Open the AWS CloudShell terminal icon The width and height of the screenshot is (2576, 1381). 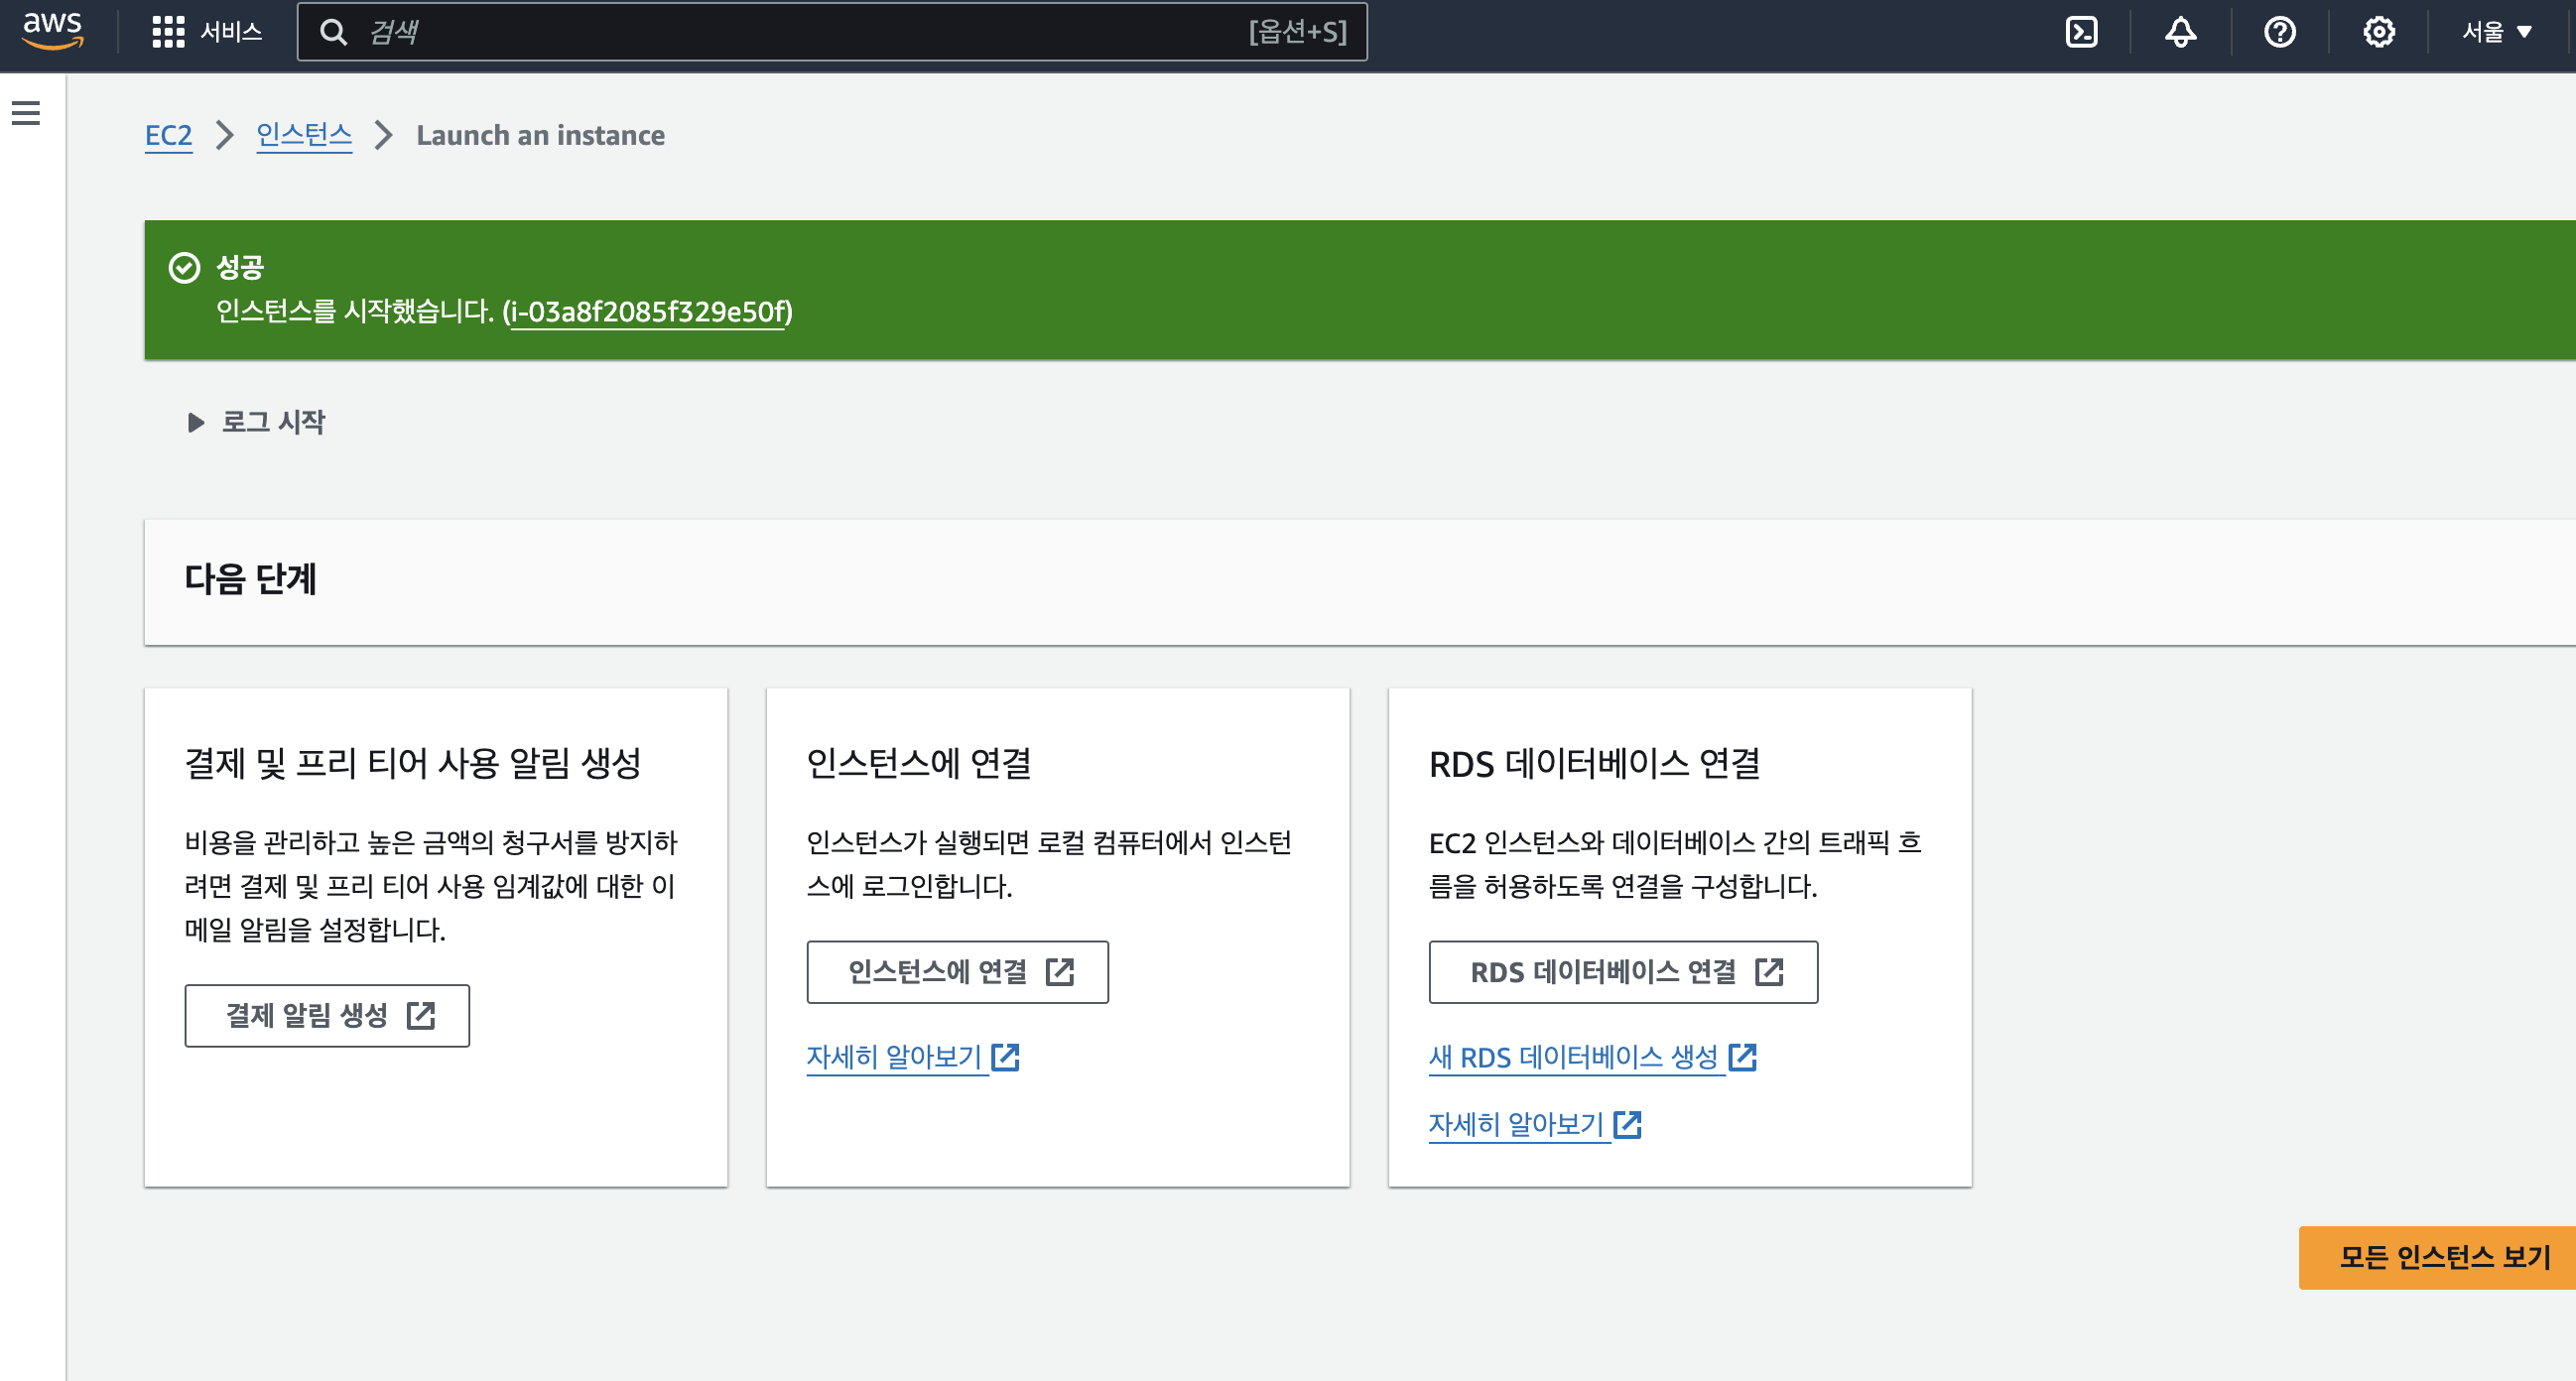click(2081, 32)
